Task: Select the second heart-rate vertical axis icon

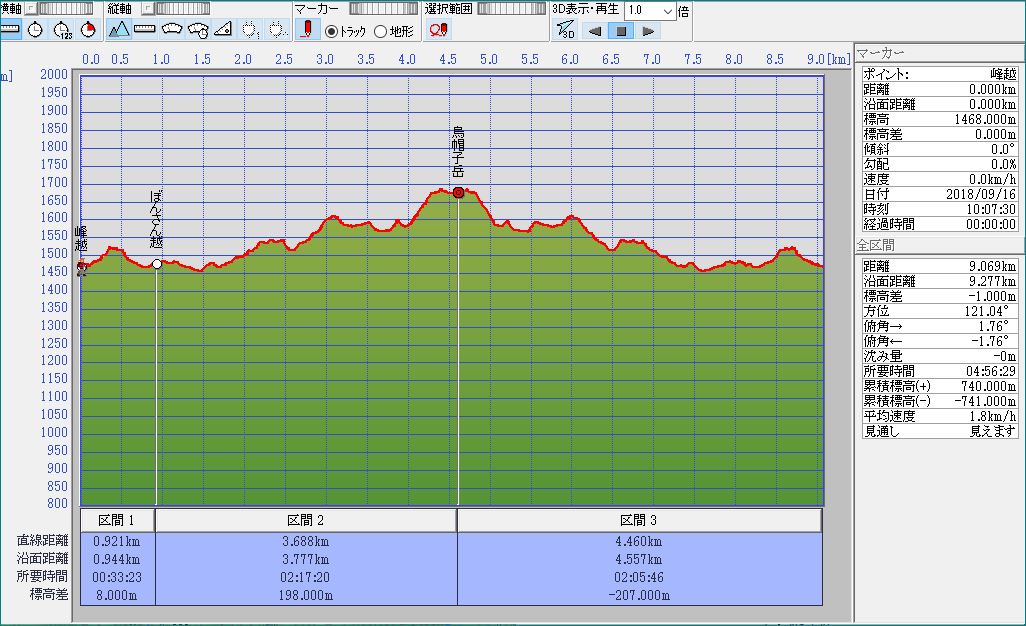Action: point(277,29)
